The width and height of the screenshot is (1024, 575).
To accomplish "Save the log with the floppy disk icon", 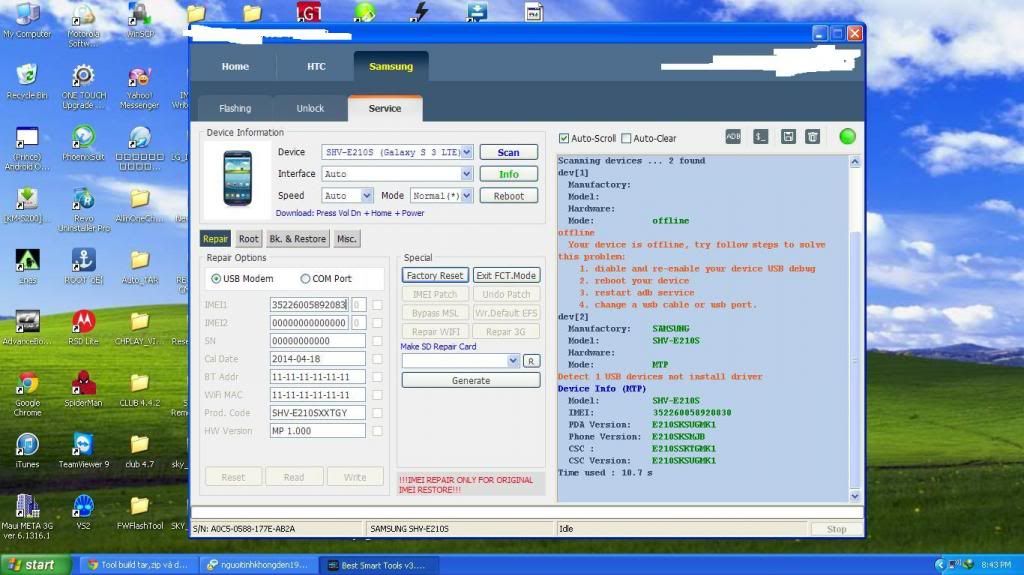I will point(788,137).
